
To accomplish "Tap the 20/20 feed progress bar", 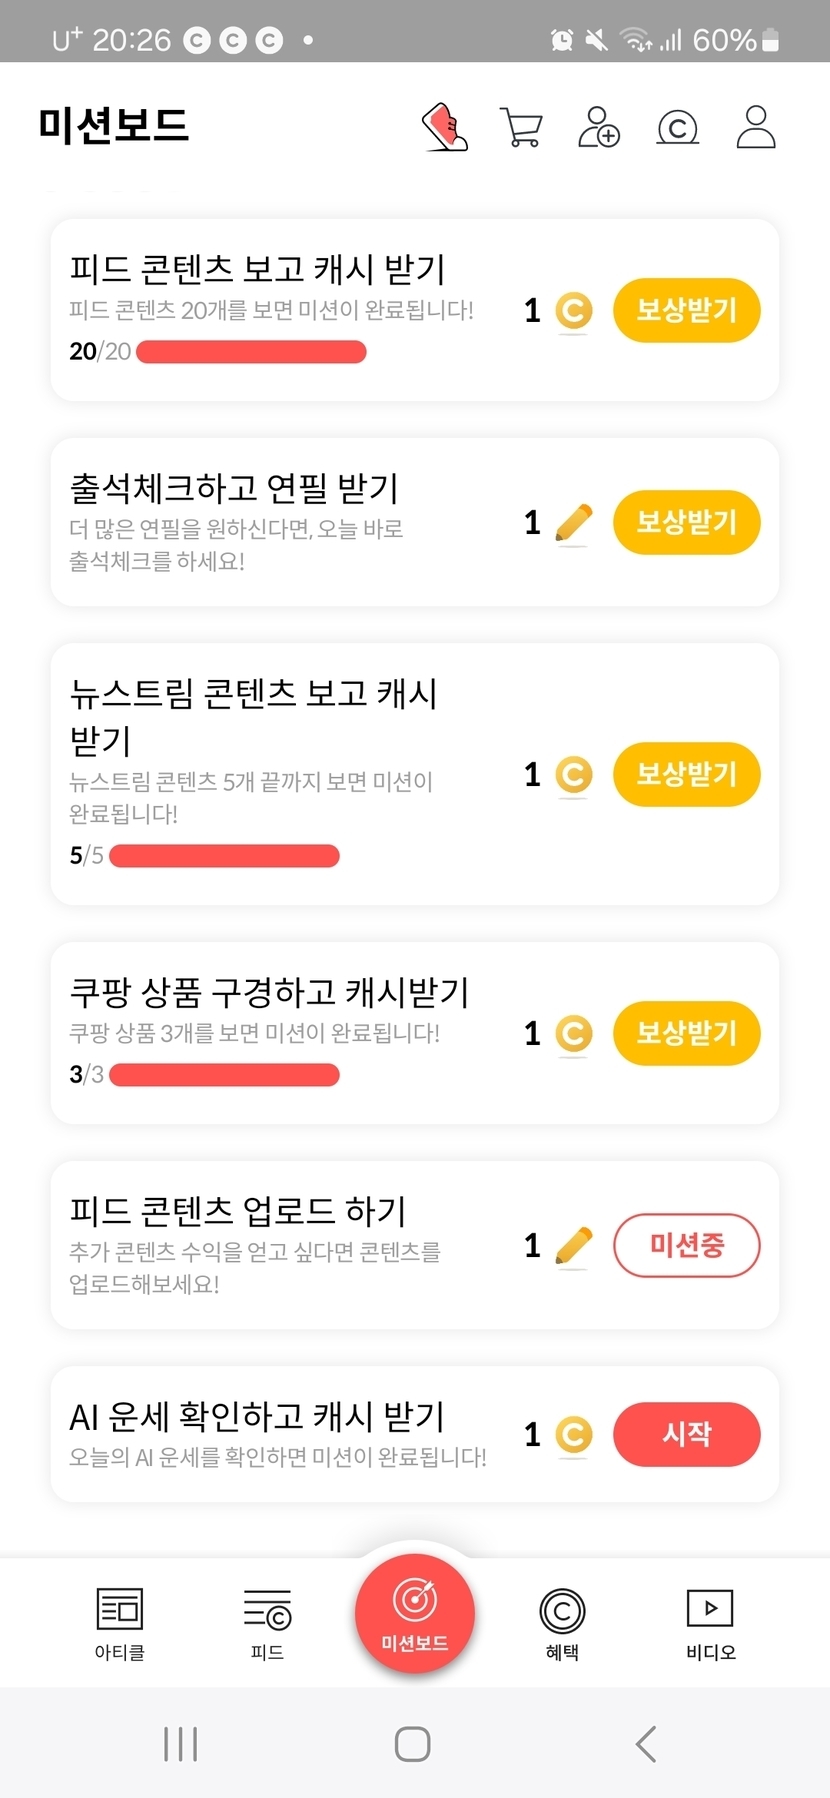I will tap(251, 352).
